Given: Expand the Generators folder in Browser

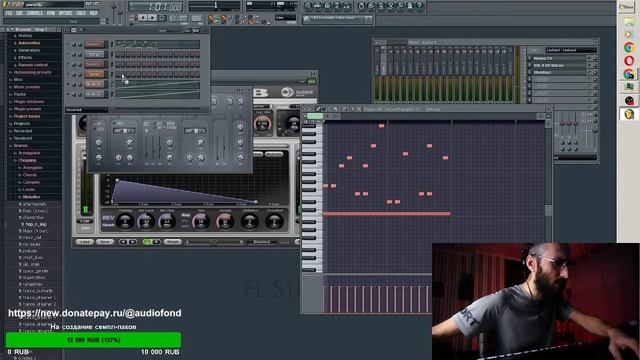Looking at the screenshot, I should coord(29,51).
